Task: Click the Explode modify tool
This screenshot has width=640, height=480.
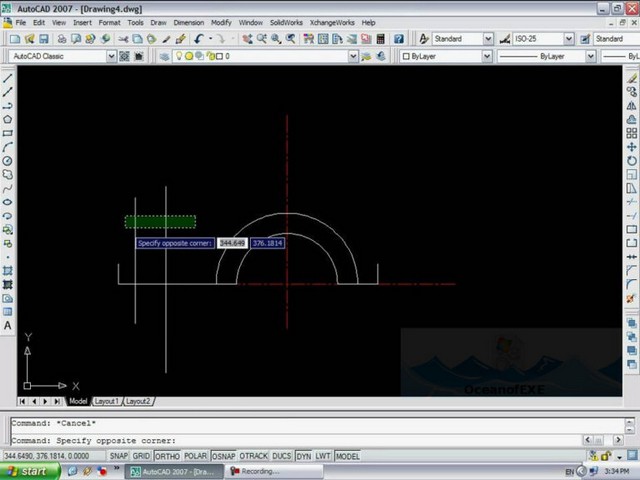Action: point(631,298)
